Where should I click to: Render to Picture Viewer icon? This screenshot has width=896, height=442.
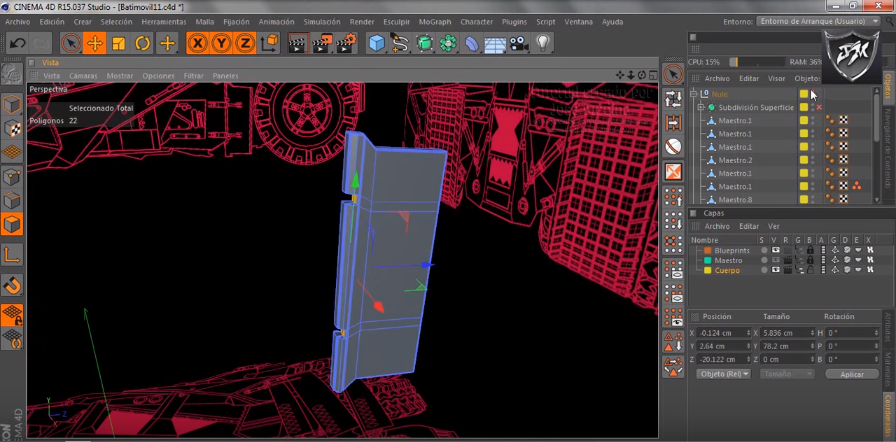[x=322, y=43]
